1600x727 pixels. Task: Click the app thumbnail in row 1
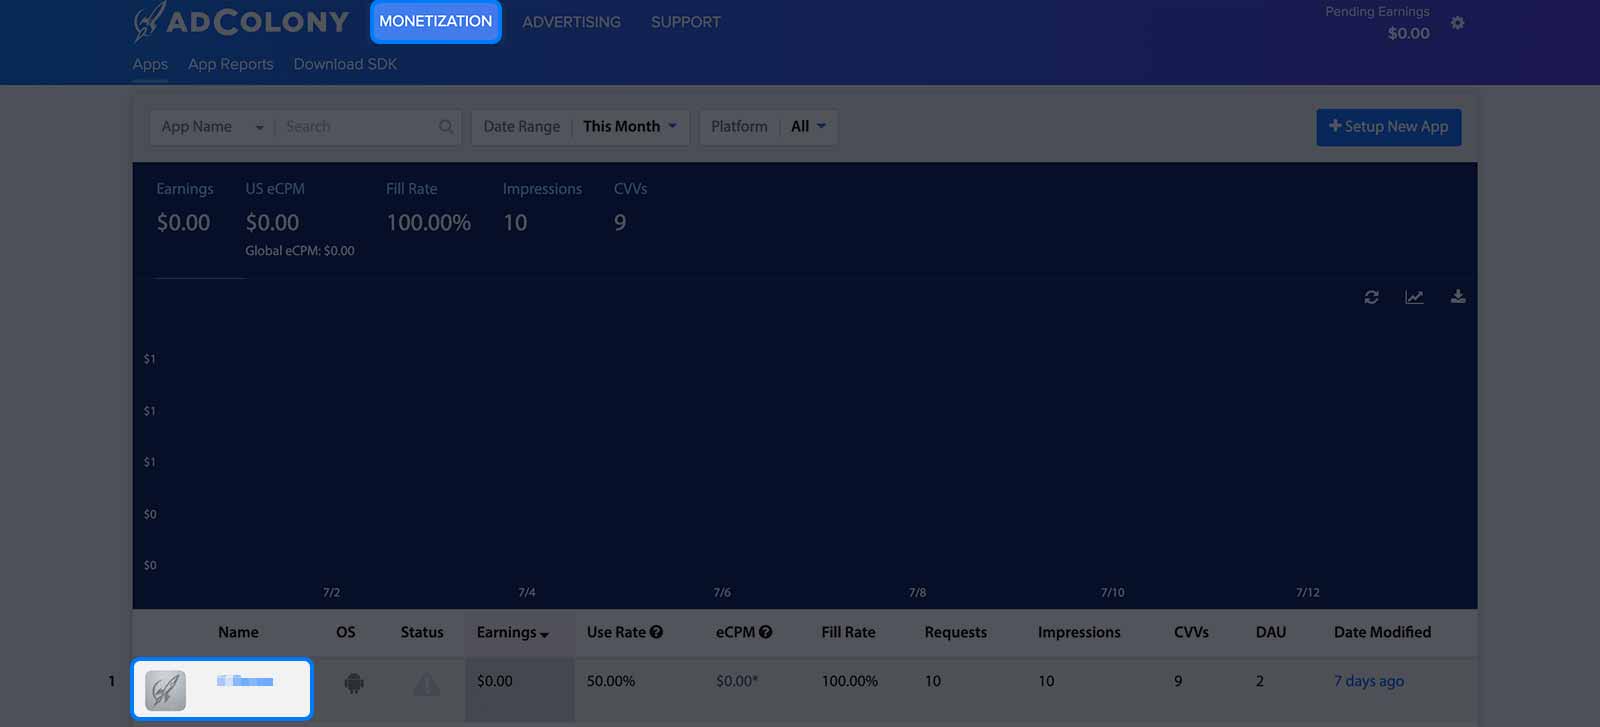(166, 690)
